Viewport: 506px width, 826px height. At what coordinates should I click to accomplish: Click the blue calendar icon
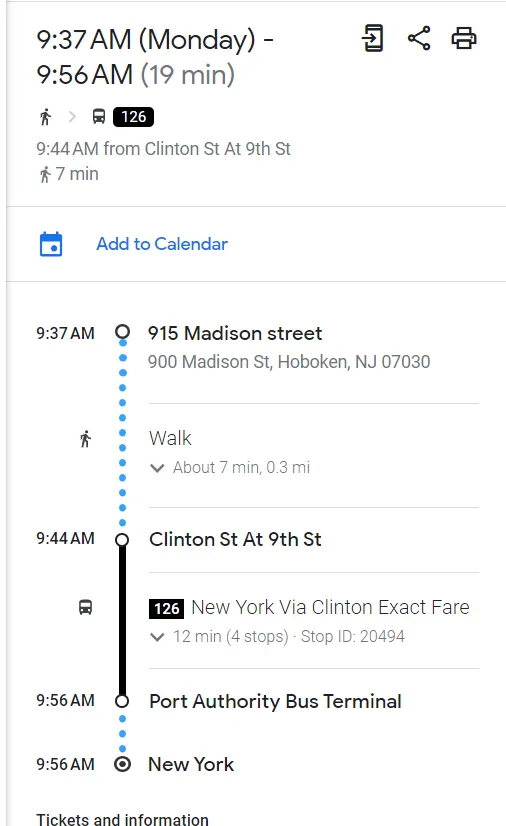tap(51, 244)
